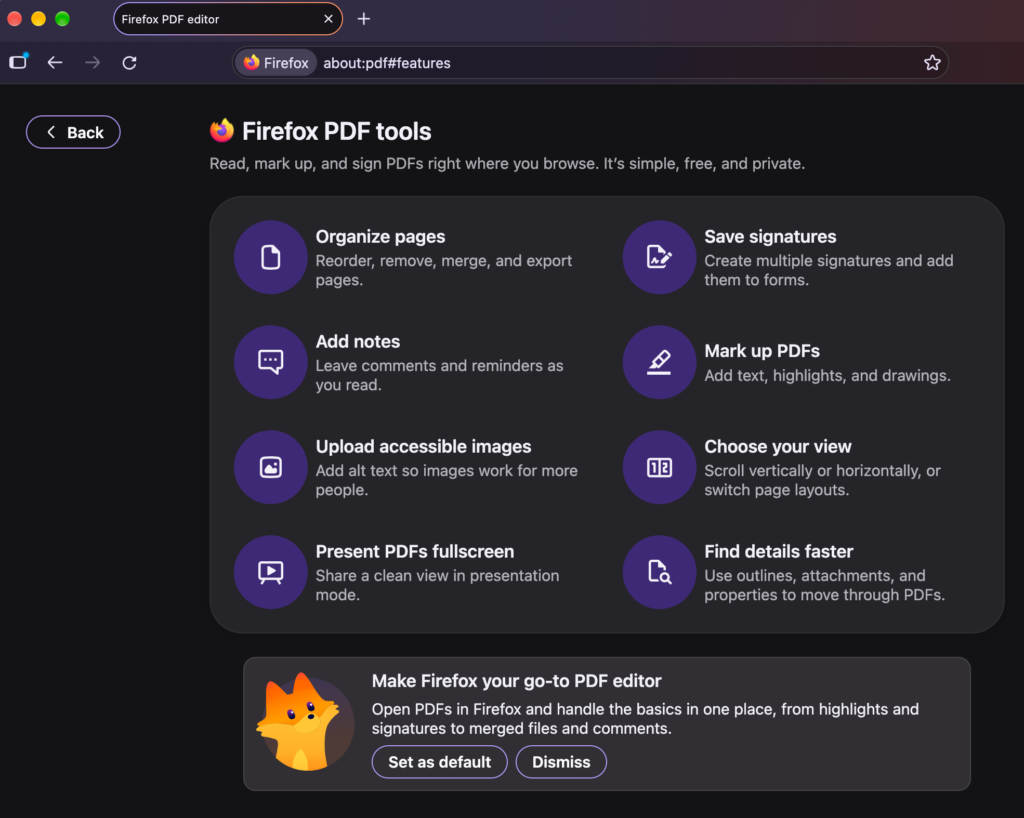Viewport: 1024px width, 818px height.
Task: Click the yellow minimize window button
Action: point(39,19)
